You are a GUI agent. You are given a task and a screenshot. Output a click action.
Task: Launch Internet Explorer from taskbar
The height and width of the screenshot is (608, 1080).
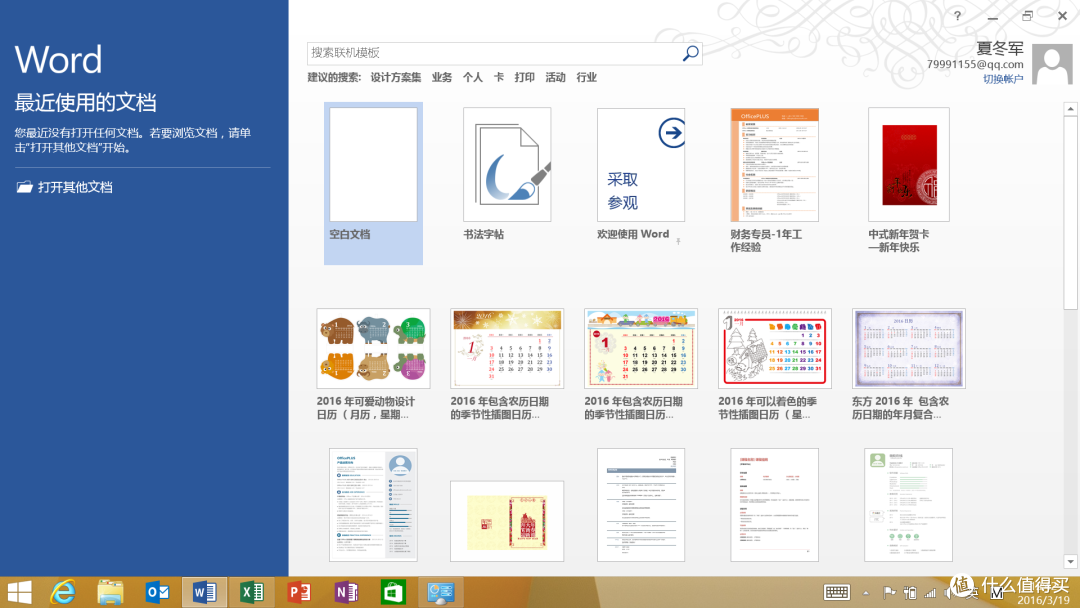63,592
